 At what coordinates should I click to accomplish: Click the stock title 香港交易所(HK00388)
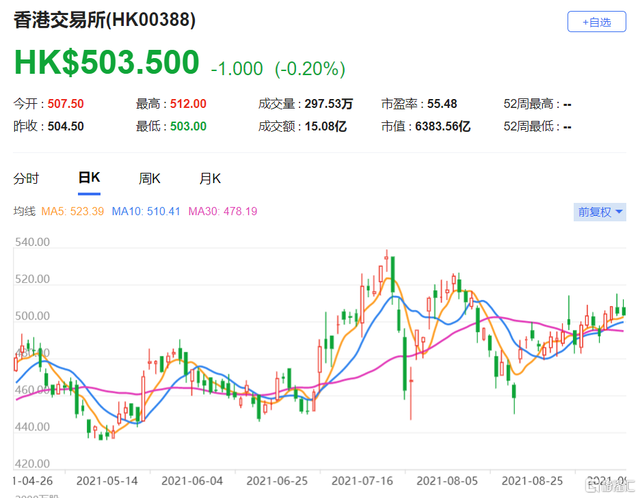point(104,20)
